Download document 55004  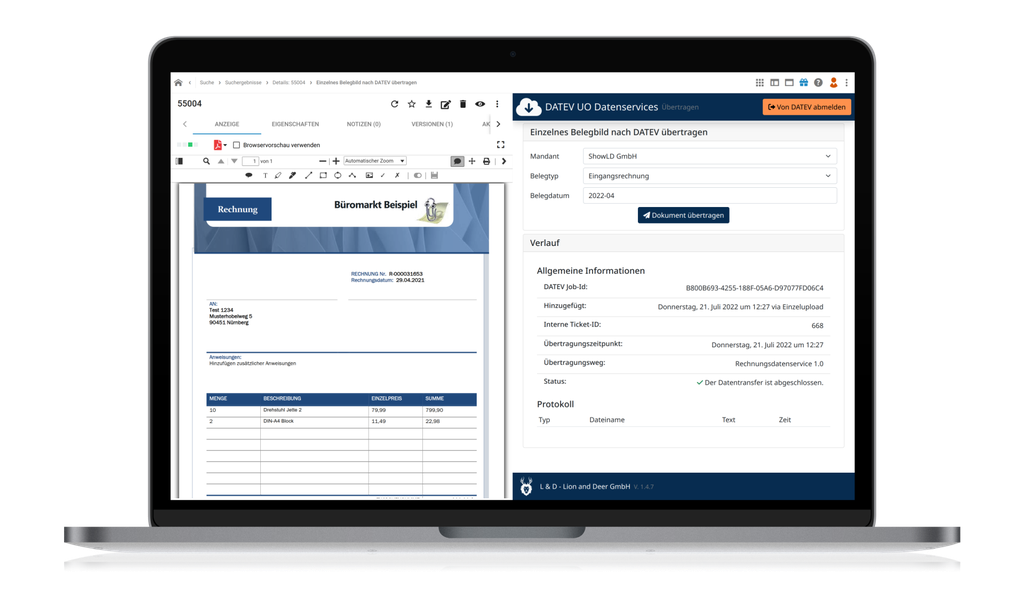tap(428, 104)
